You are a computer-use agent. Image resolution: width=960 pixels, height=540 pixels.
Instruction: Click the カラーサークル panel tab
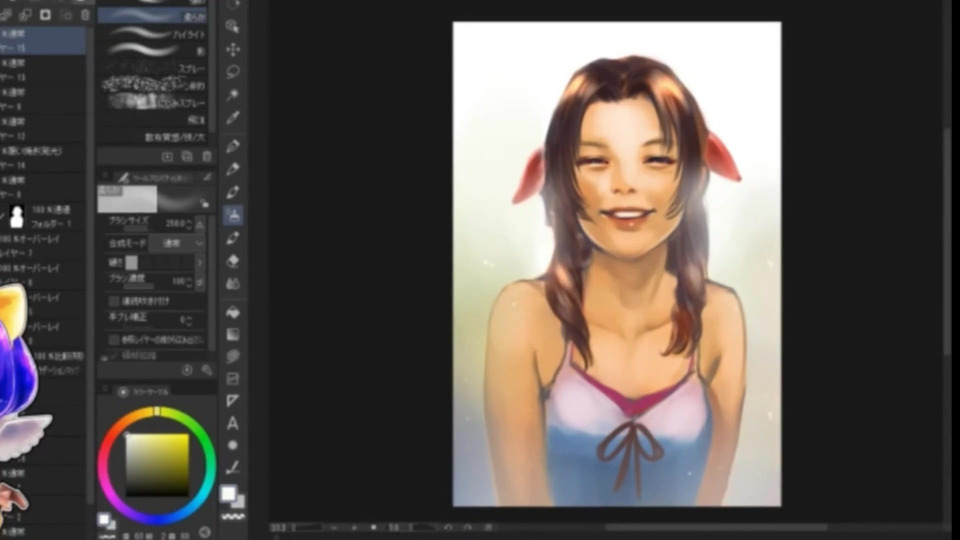144,392
